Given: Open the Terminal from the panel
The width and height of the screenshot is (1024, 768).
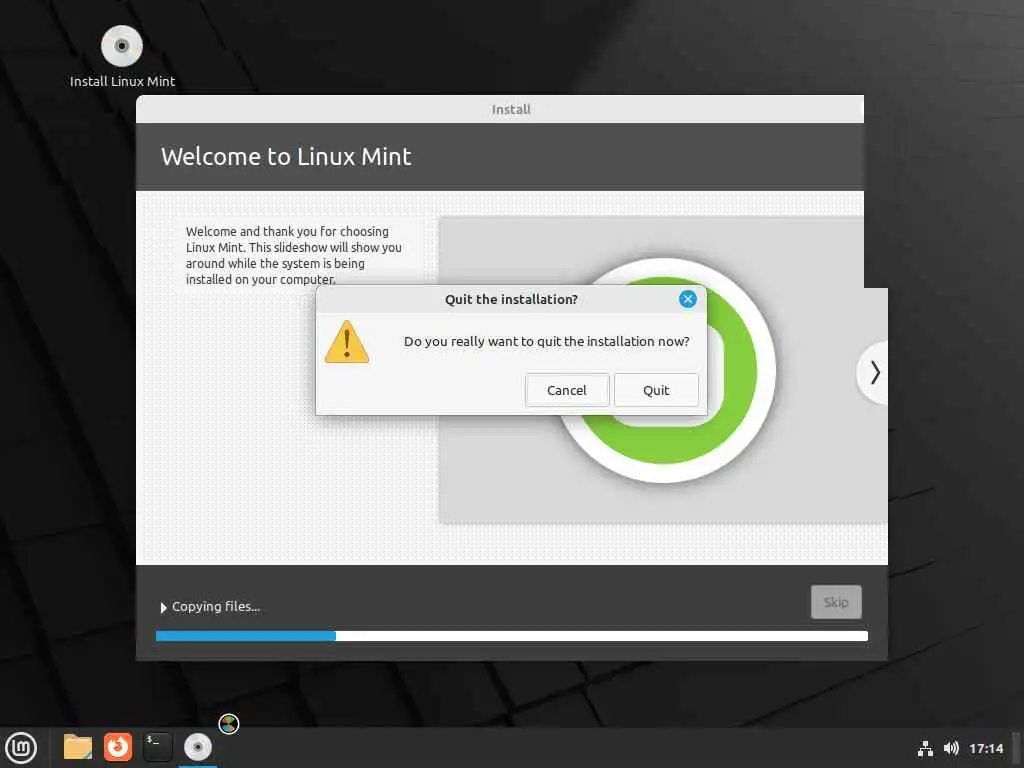Looking at the screenshot, I should tap(157, 747).
